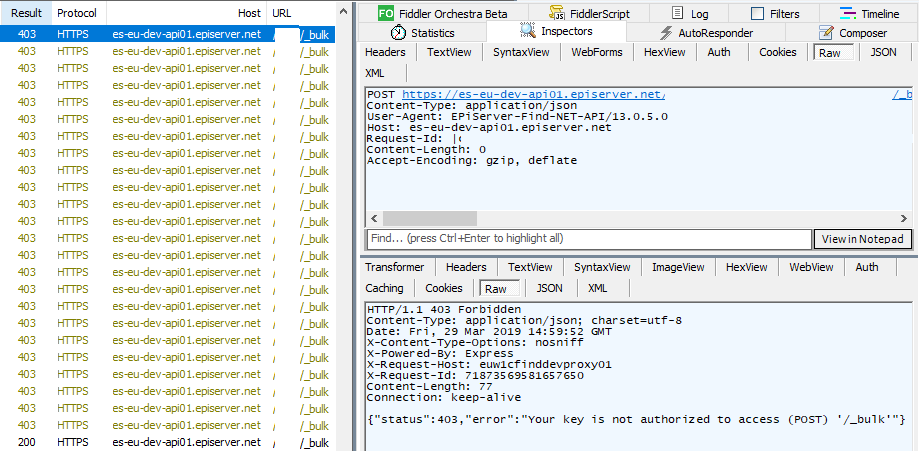The height and width of the screenshot is (451, 919).
Task: Click the X-Request-Host response header line
Action: (x=489, y=364)
